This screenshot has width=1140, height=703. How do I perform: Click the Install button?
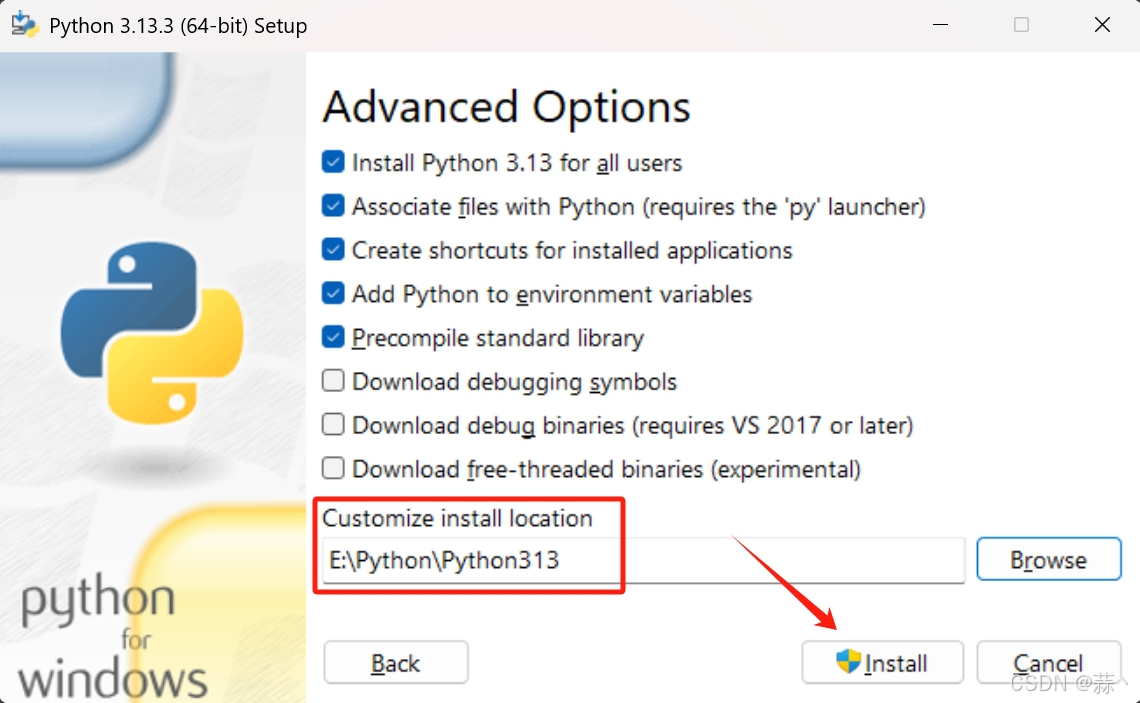pyautogui.click(x=882, y=662)
